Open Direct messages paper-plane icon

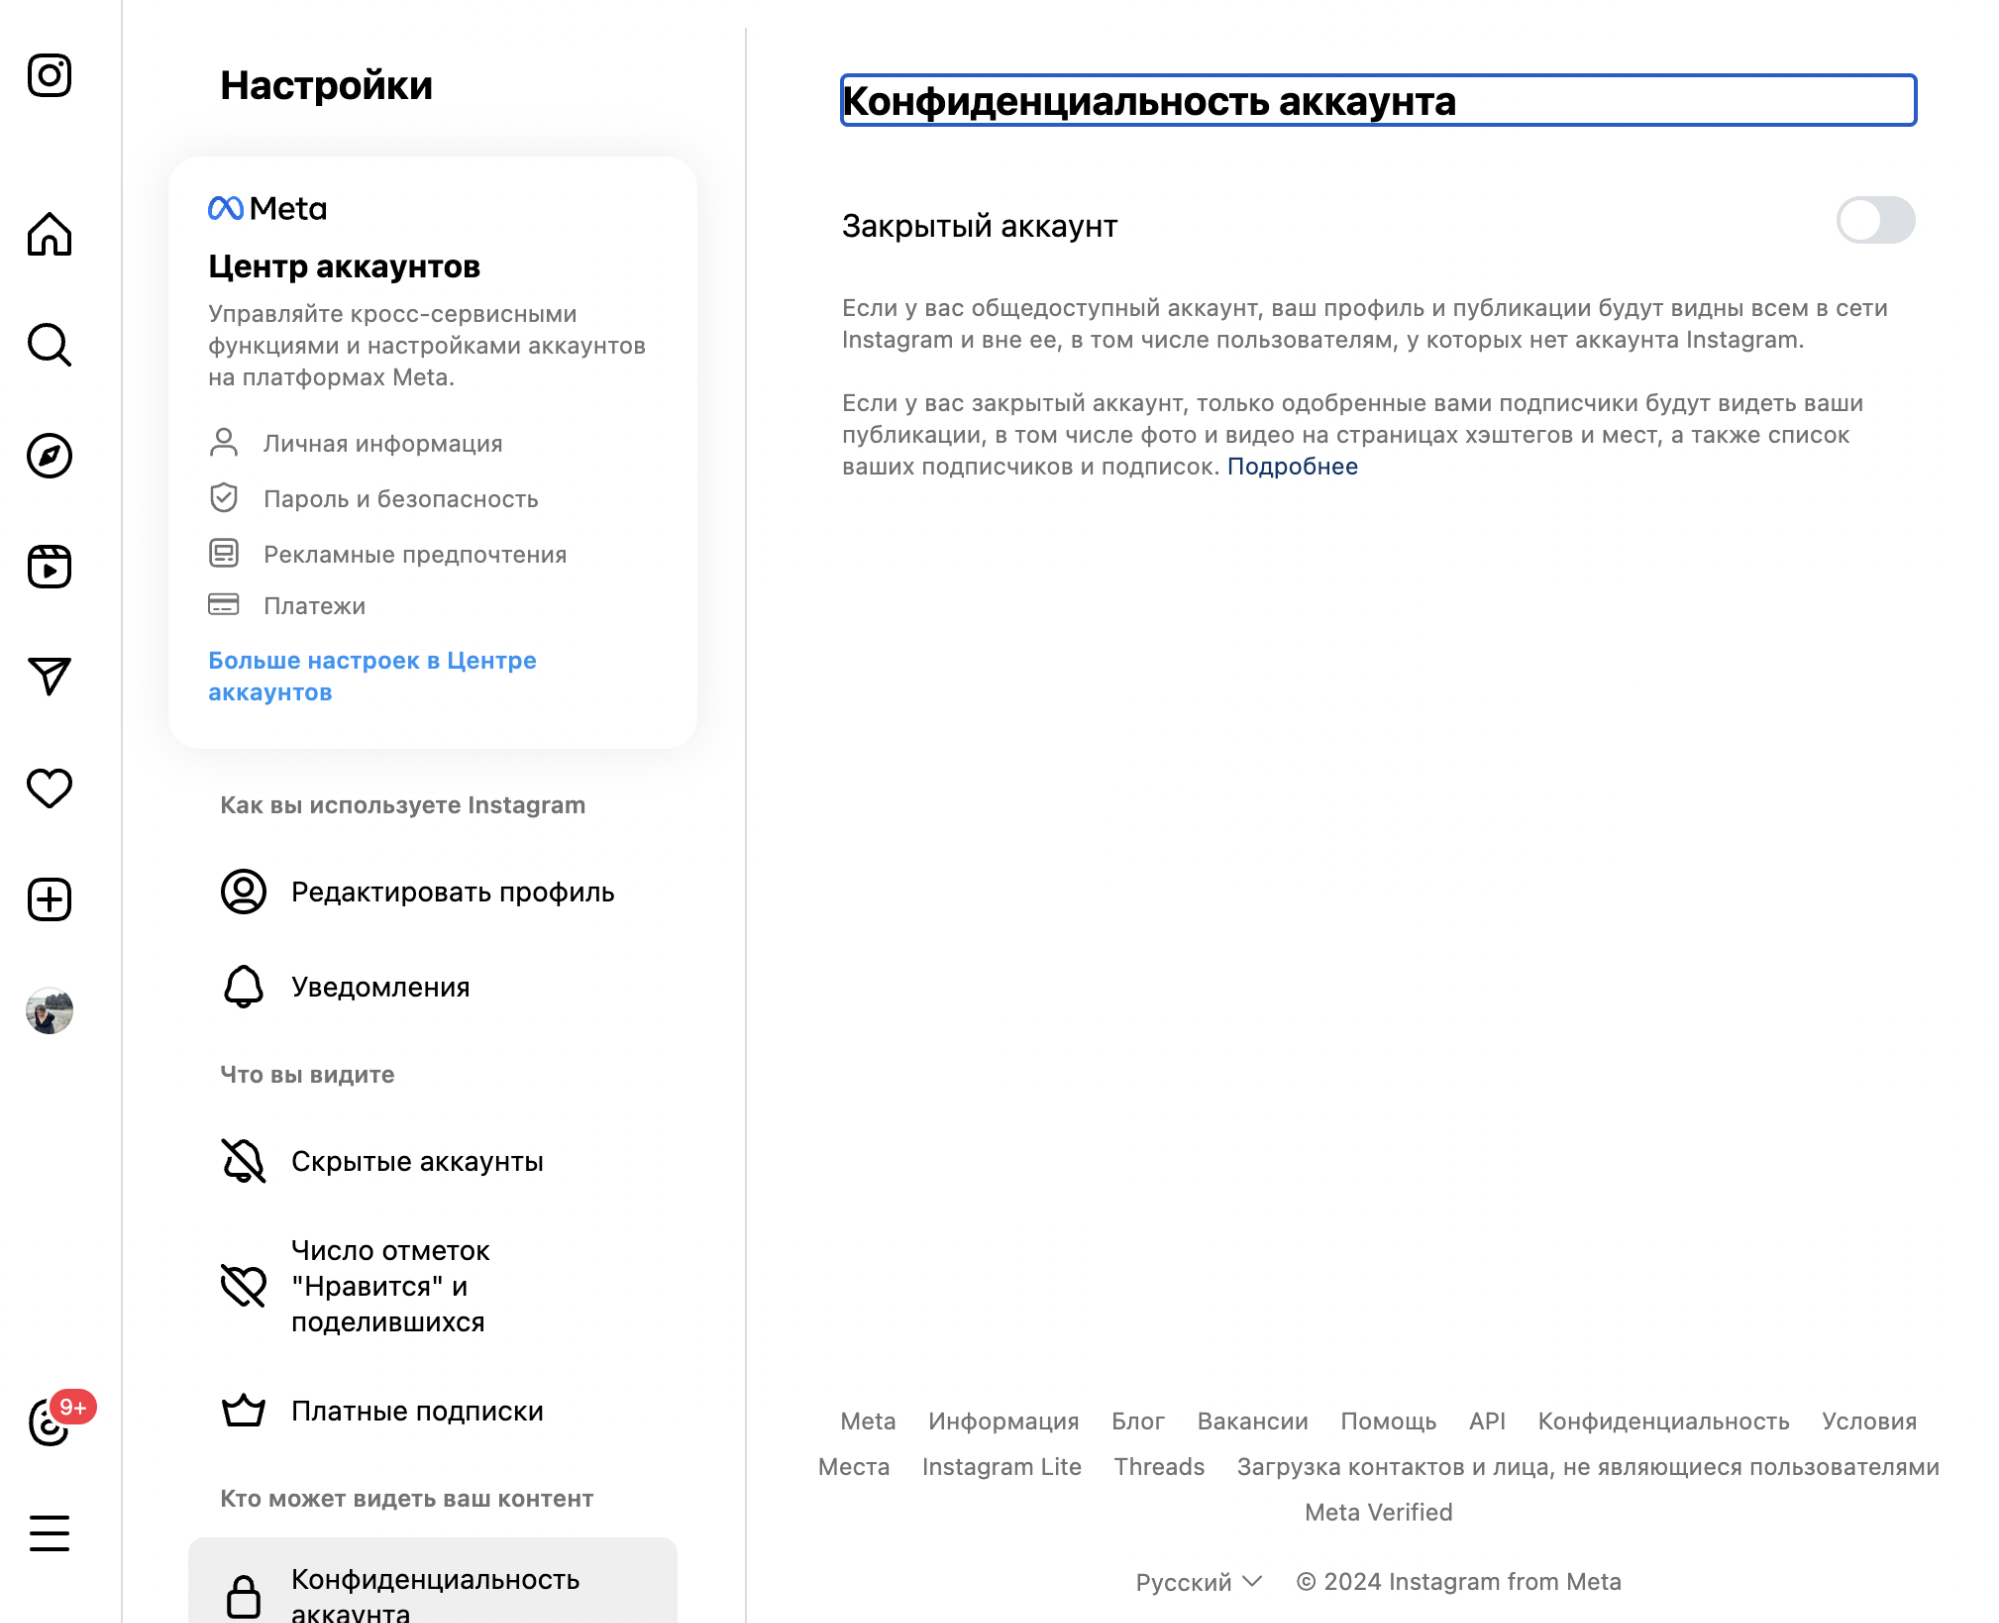tap(49, 677)
